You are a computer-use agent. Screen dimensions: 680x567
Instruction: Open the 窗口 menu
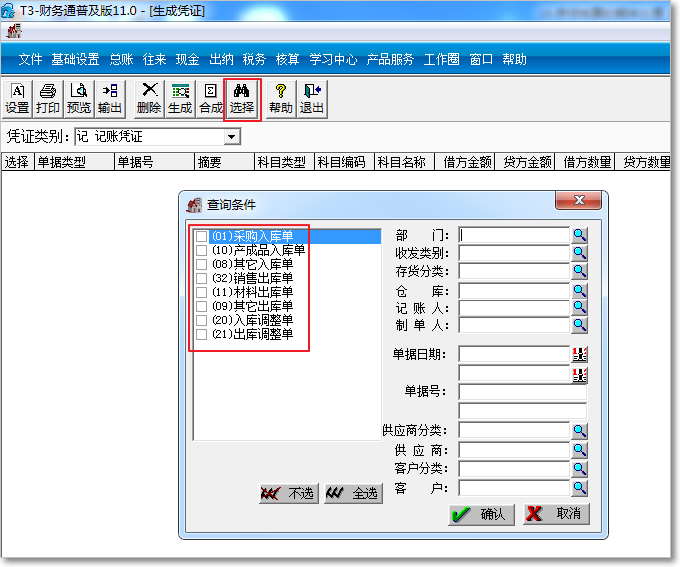click(x=481, y=59)
